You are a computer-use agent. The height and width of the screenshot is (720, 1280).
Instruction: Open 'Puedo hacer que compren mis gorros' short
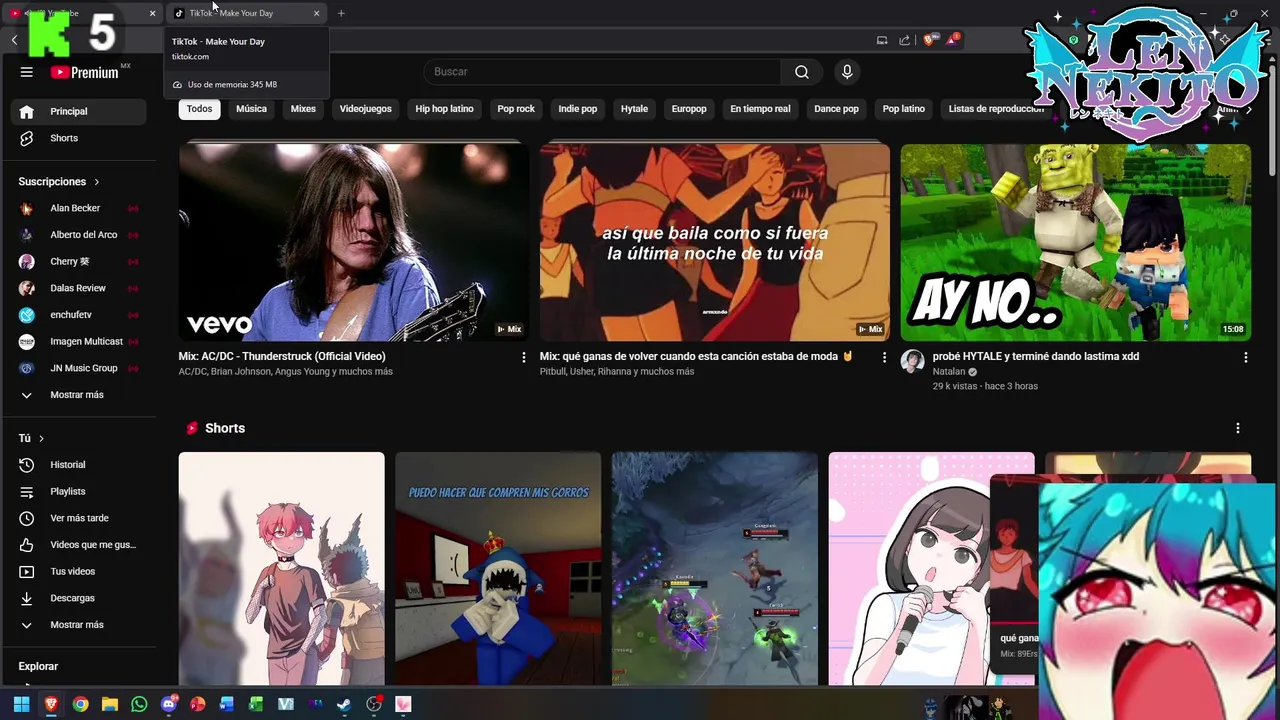click(498, 568)
